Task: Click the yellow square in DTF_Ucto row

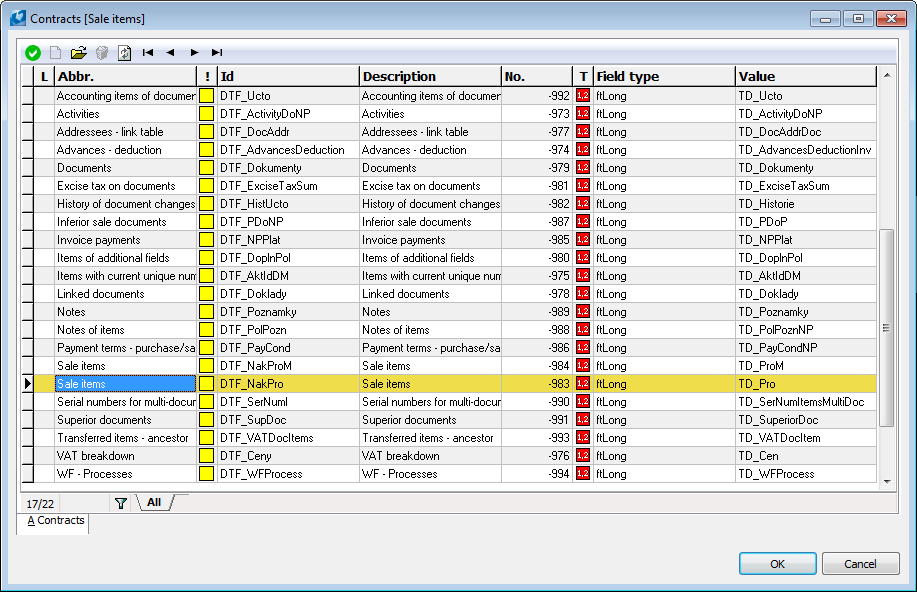Action: coord(206,96)
